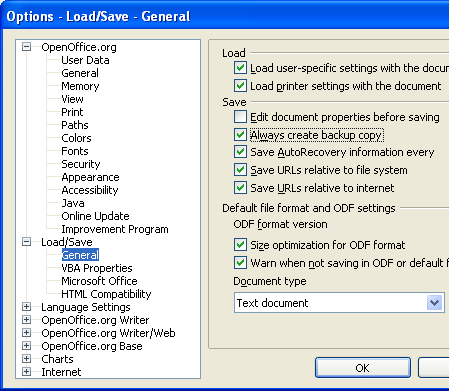Toggle Size optimization for ODF format

click(x=240, y=245)
